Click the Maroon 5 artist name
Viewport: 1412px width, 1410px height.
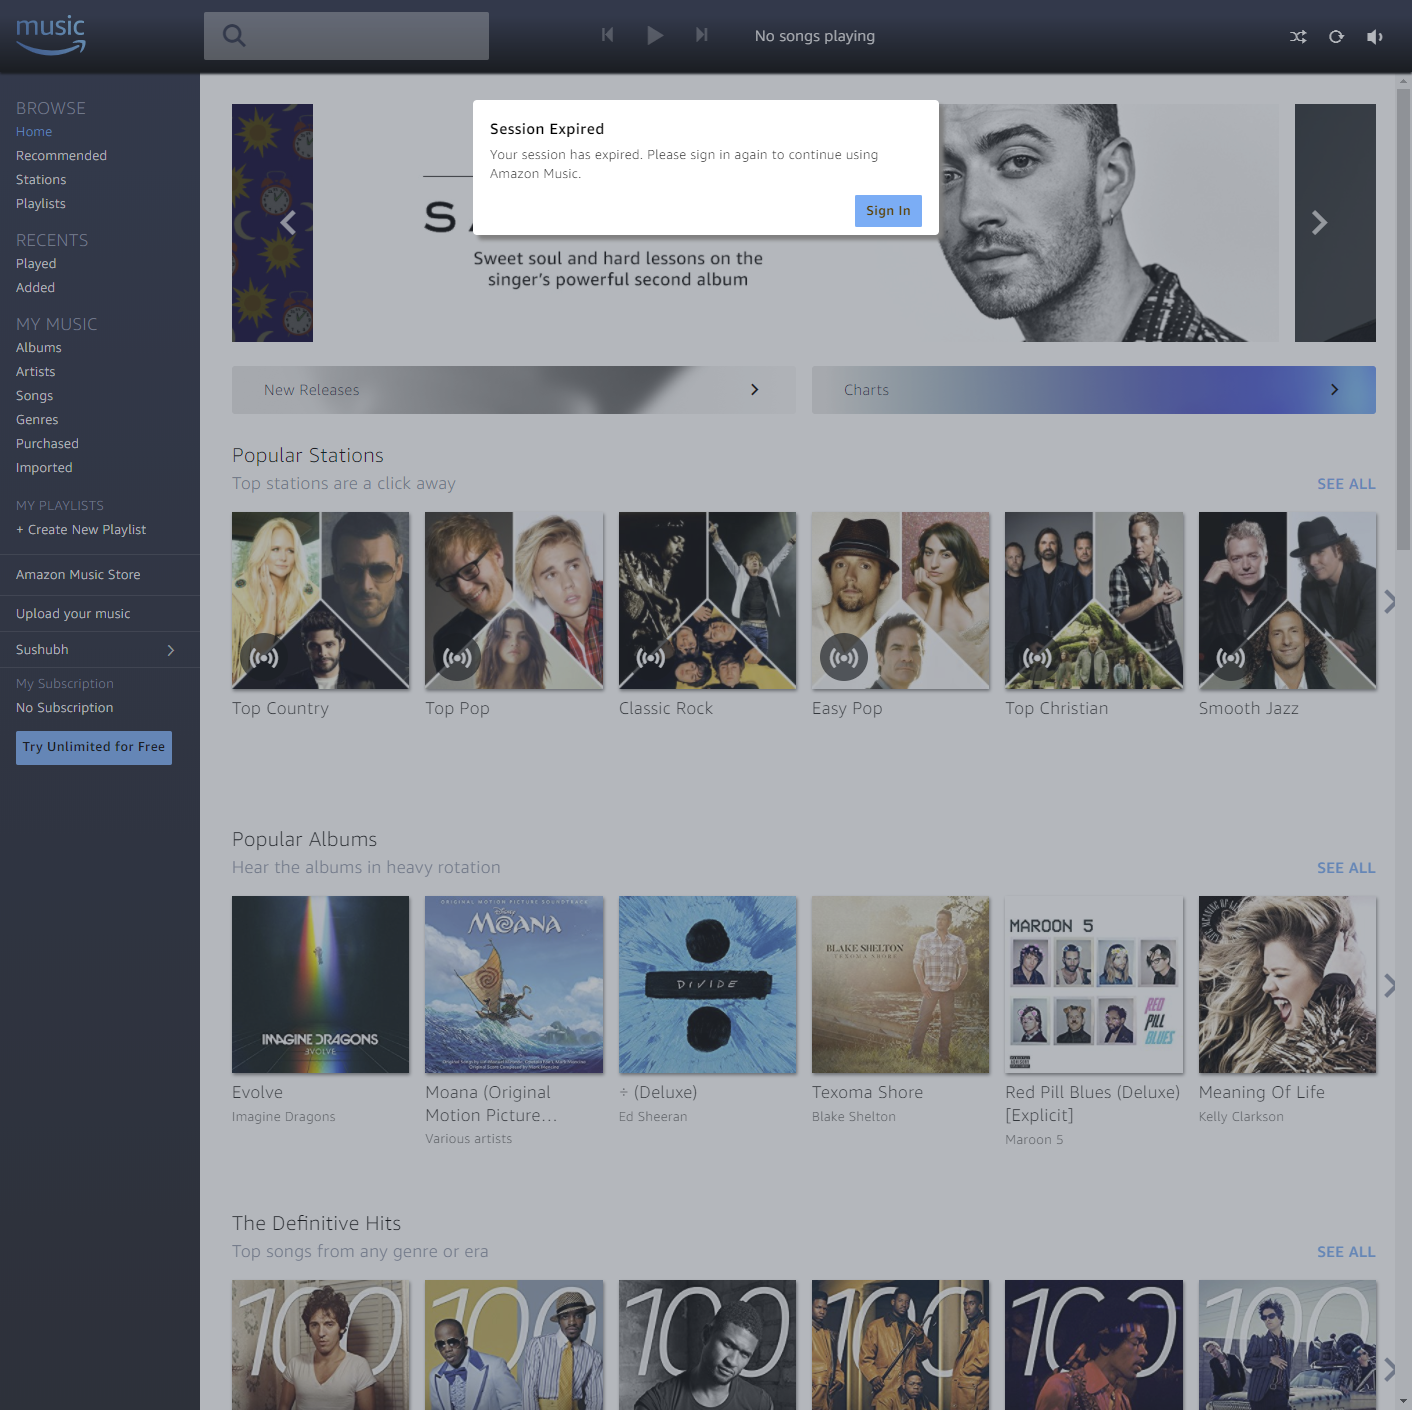tap(1034, 1140)
